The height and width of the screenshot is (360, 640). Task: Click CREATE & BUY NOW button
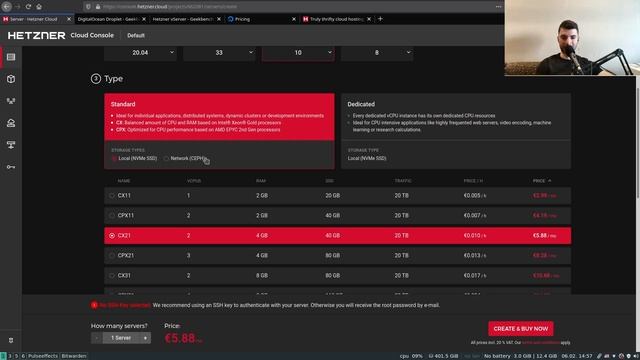tap(521, 329)
